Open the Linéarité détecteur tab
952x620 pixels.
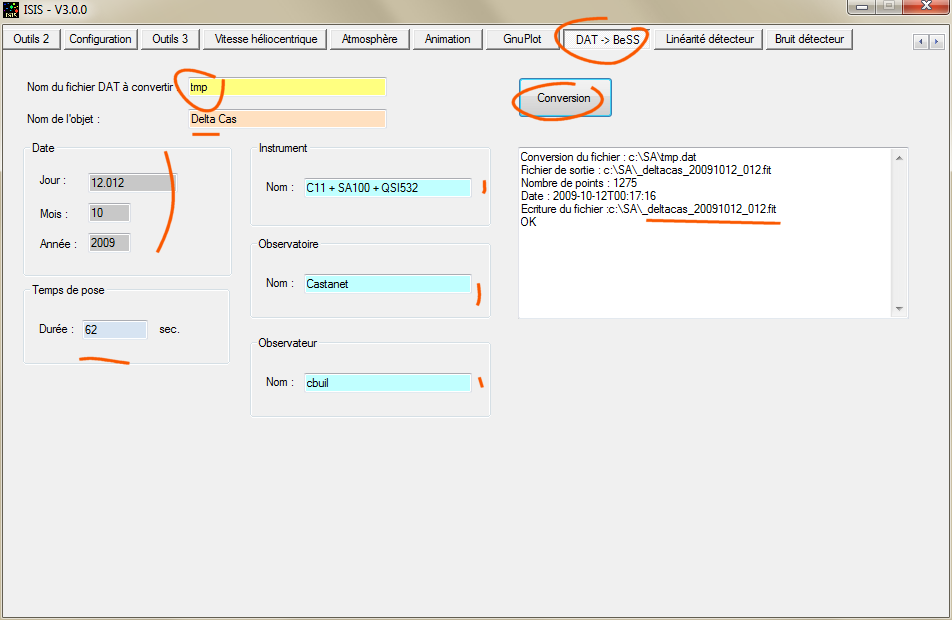710,39
